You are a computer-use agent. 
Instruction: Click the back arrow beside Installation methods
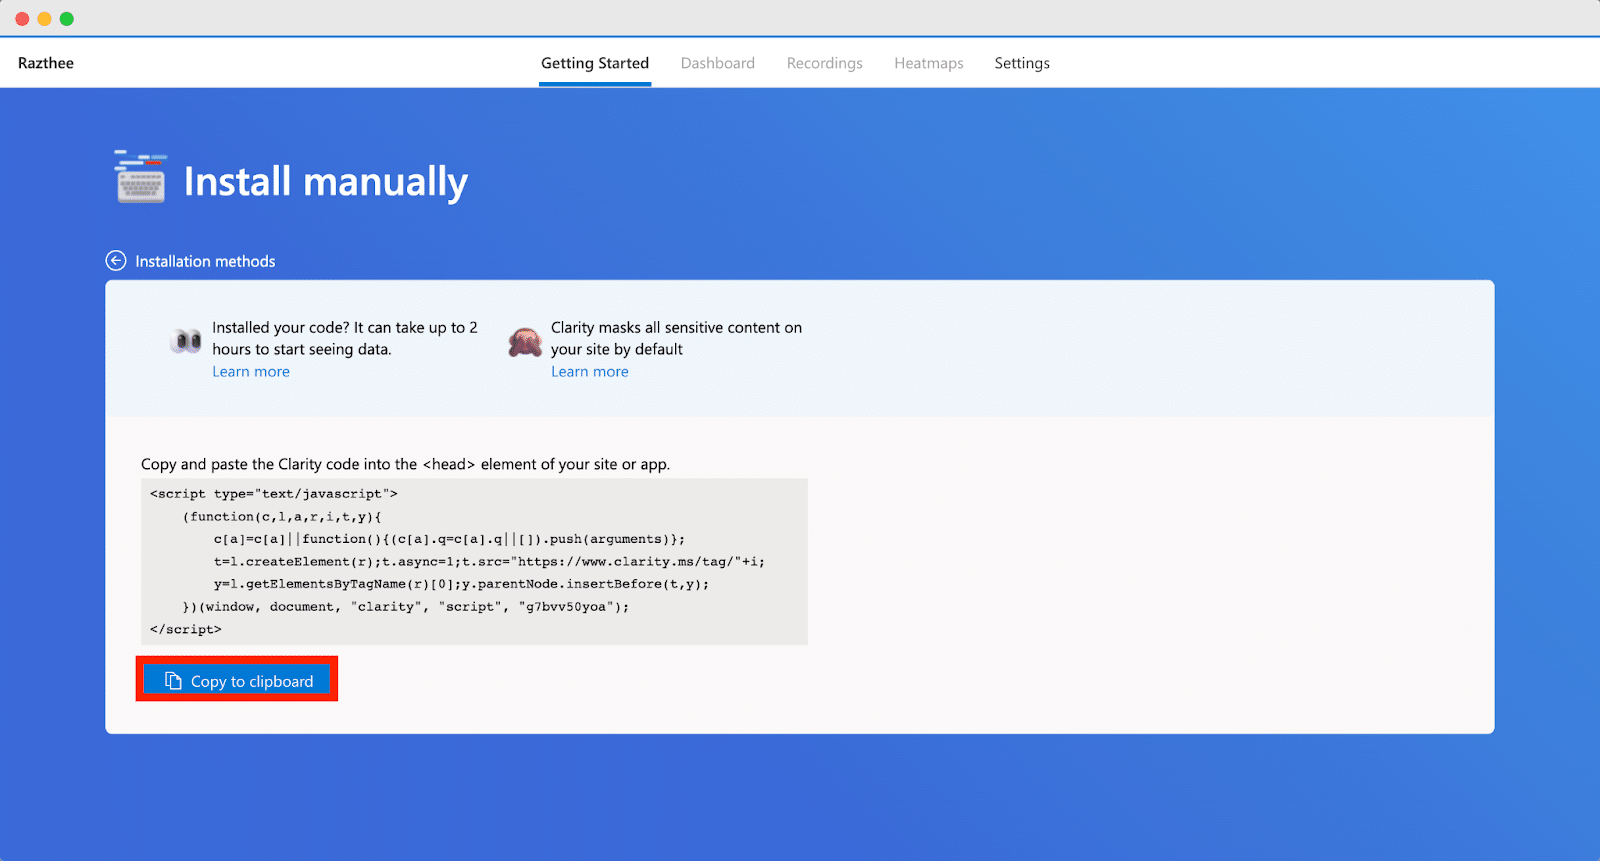tap(116, 261)
